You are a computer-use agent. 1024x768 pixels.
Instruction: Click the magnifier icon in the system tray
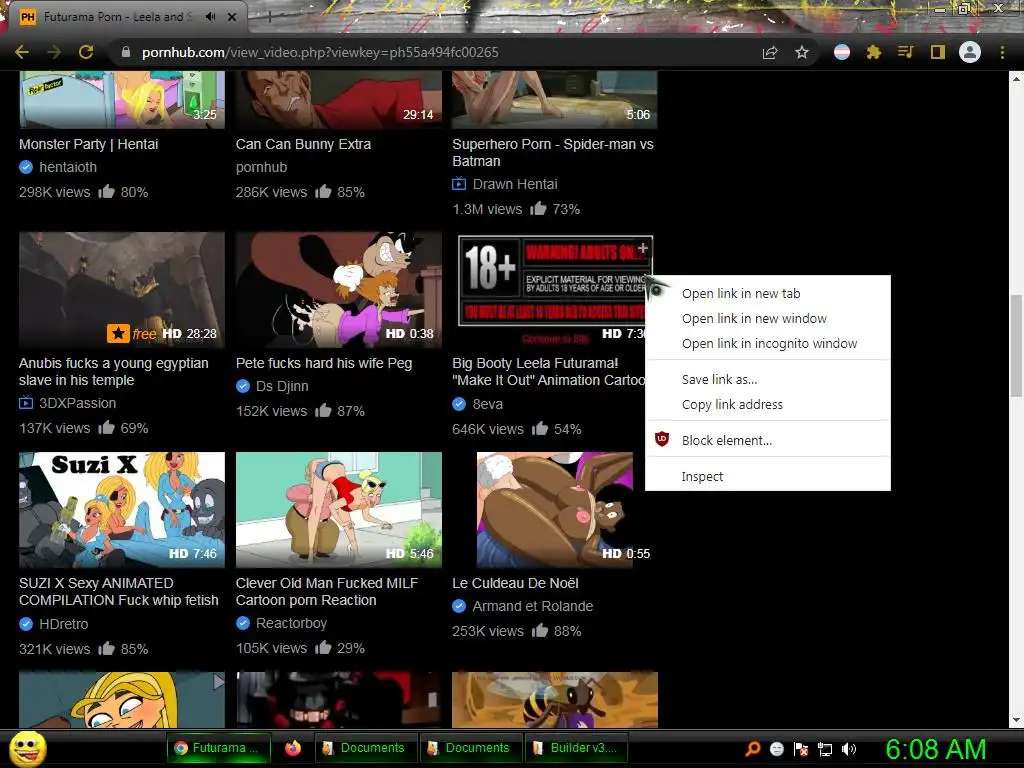pyautogui.click(x=752, y=749)
